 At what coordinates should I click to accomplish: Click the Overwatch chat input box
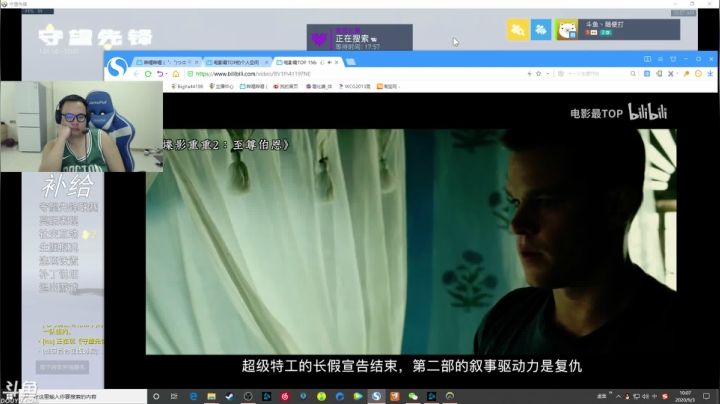pyautogui.click(x=62, y=367)
